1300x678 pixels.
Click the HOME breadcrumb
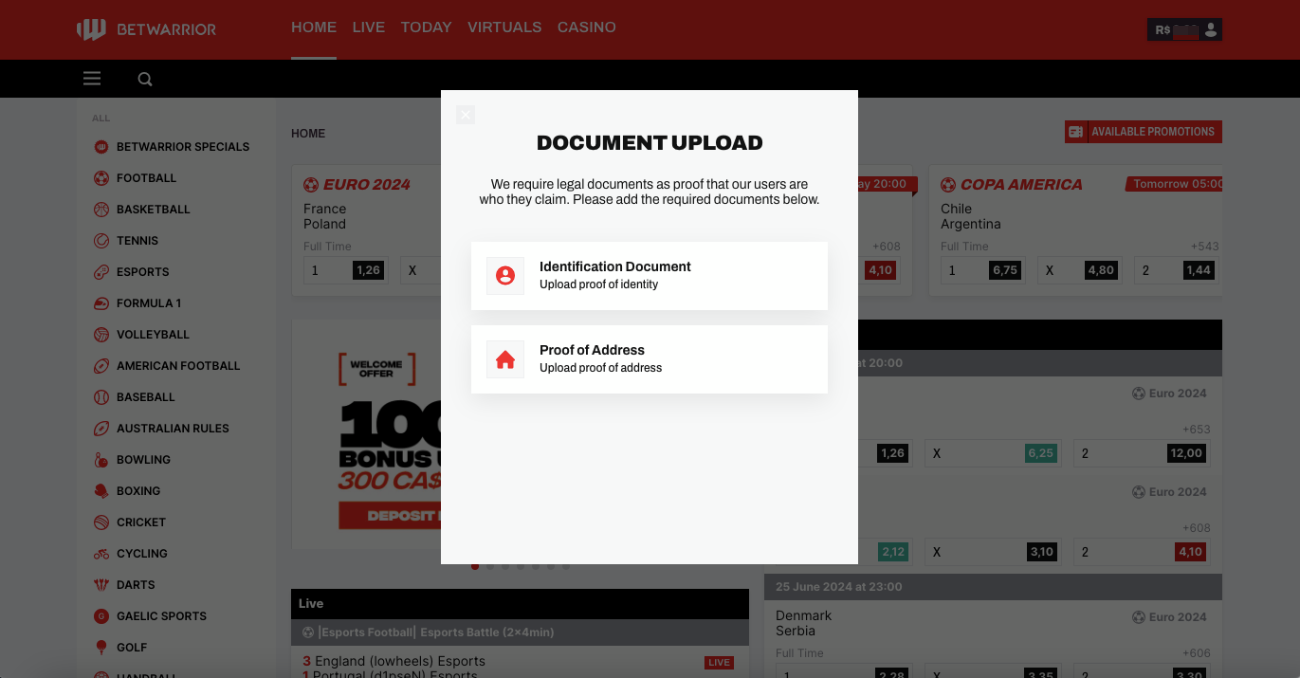[308, 133]
